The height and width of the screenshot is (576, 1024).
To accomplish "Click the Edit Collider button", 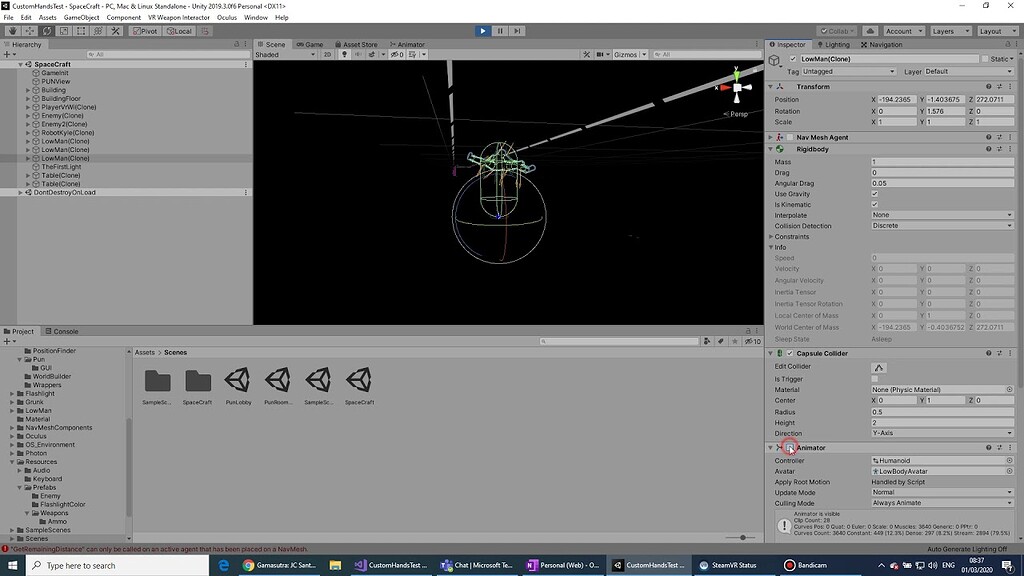I will 879,366.
